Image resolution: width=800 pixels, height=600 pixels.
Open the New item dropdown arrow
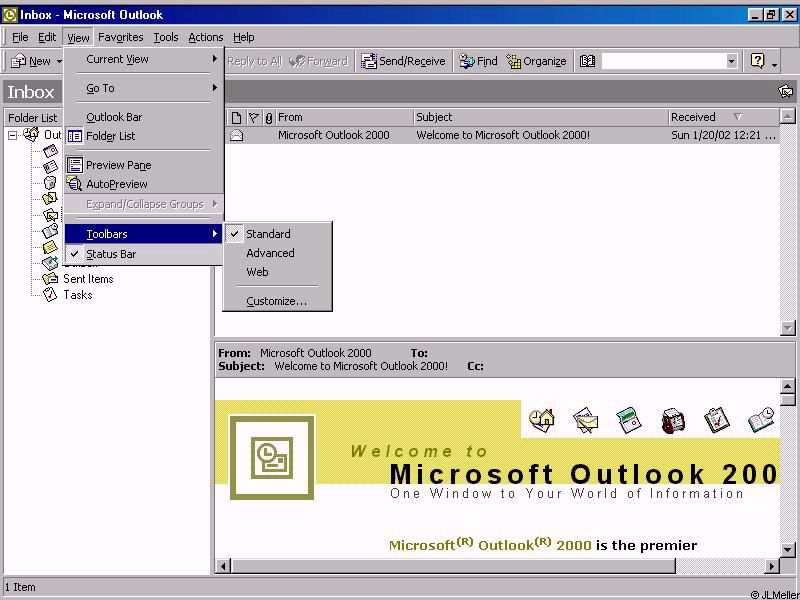[59, 61]
